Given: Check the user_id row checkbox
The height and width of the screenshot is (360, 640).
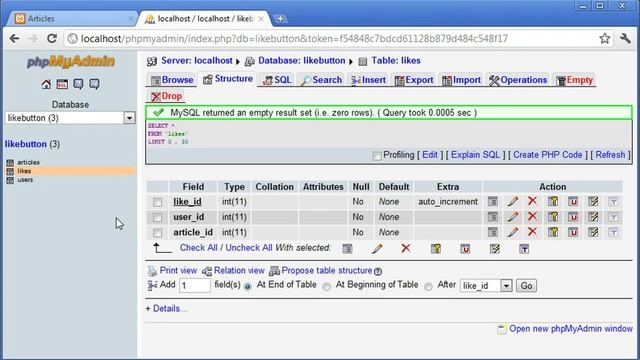Looking at the screenshot, I should coord(158,217).
